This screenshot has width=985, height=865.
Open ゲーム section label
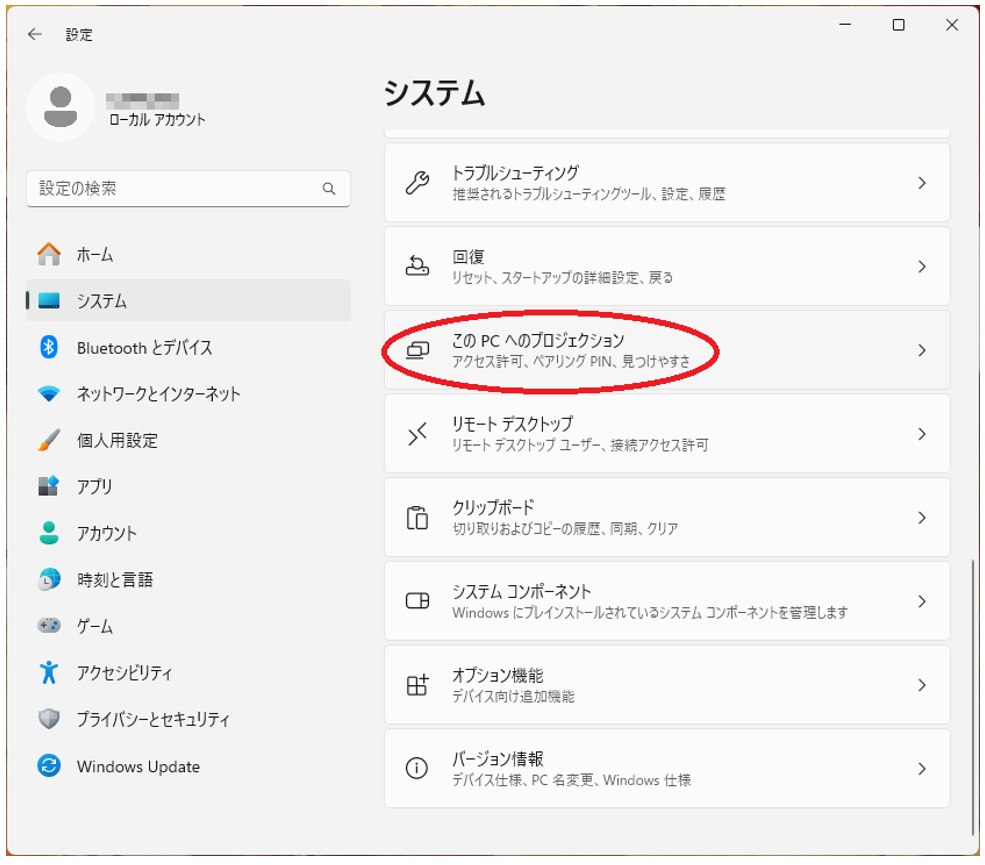[95, 626]
